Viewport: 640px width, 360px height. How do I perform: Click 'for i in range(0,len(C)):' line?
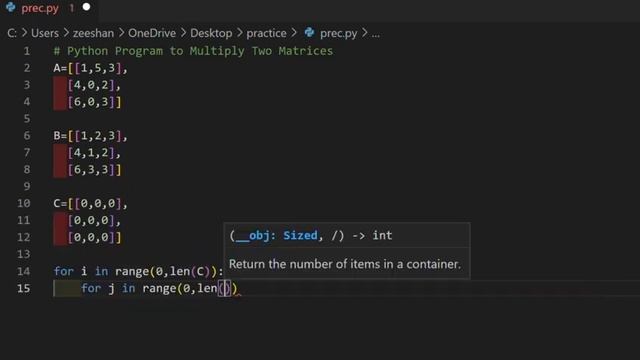138,271
